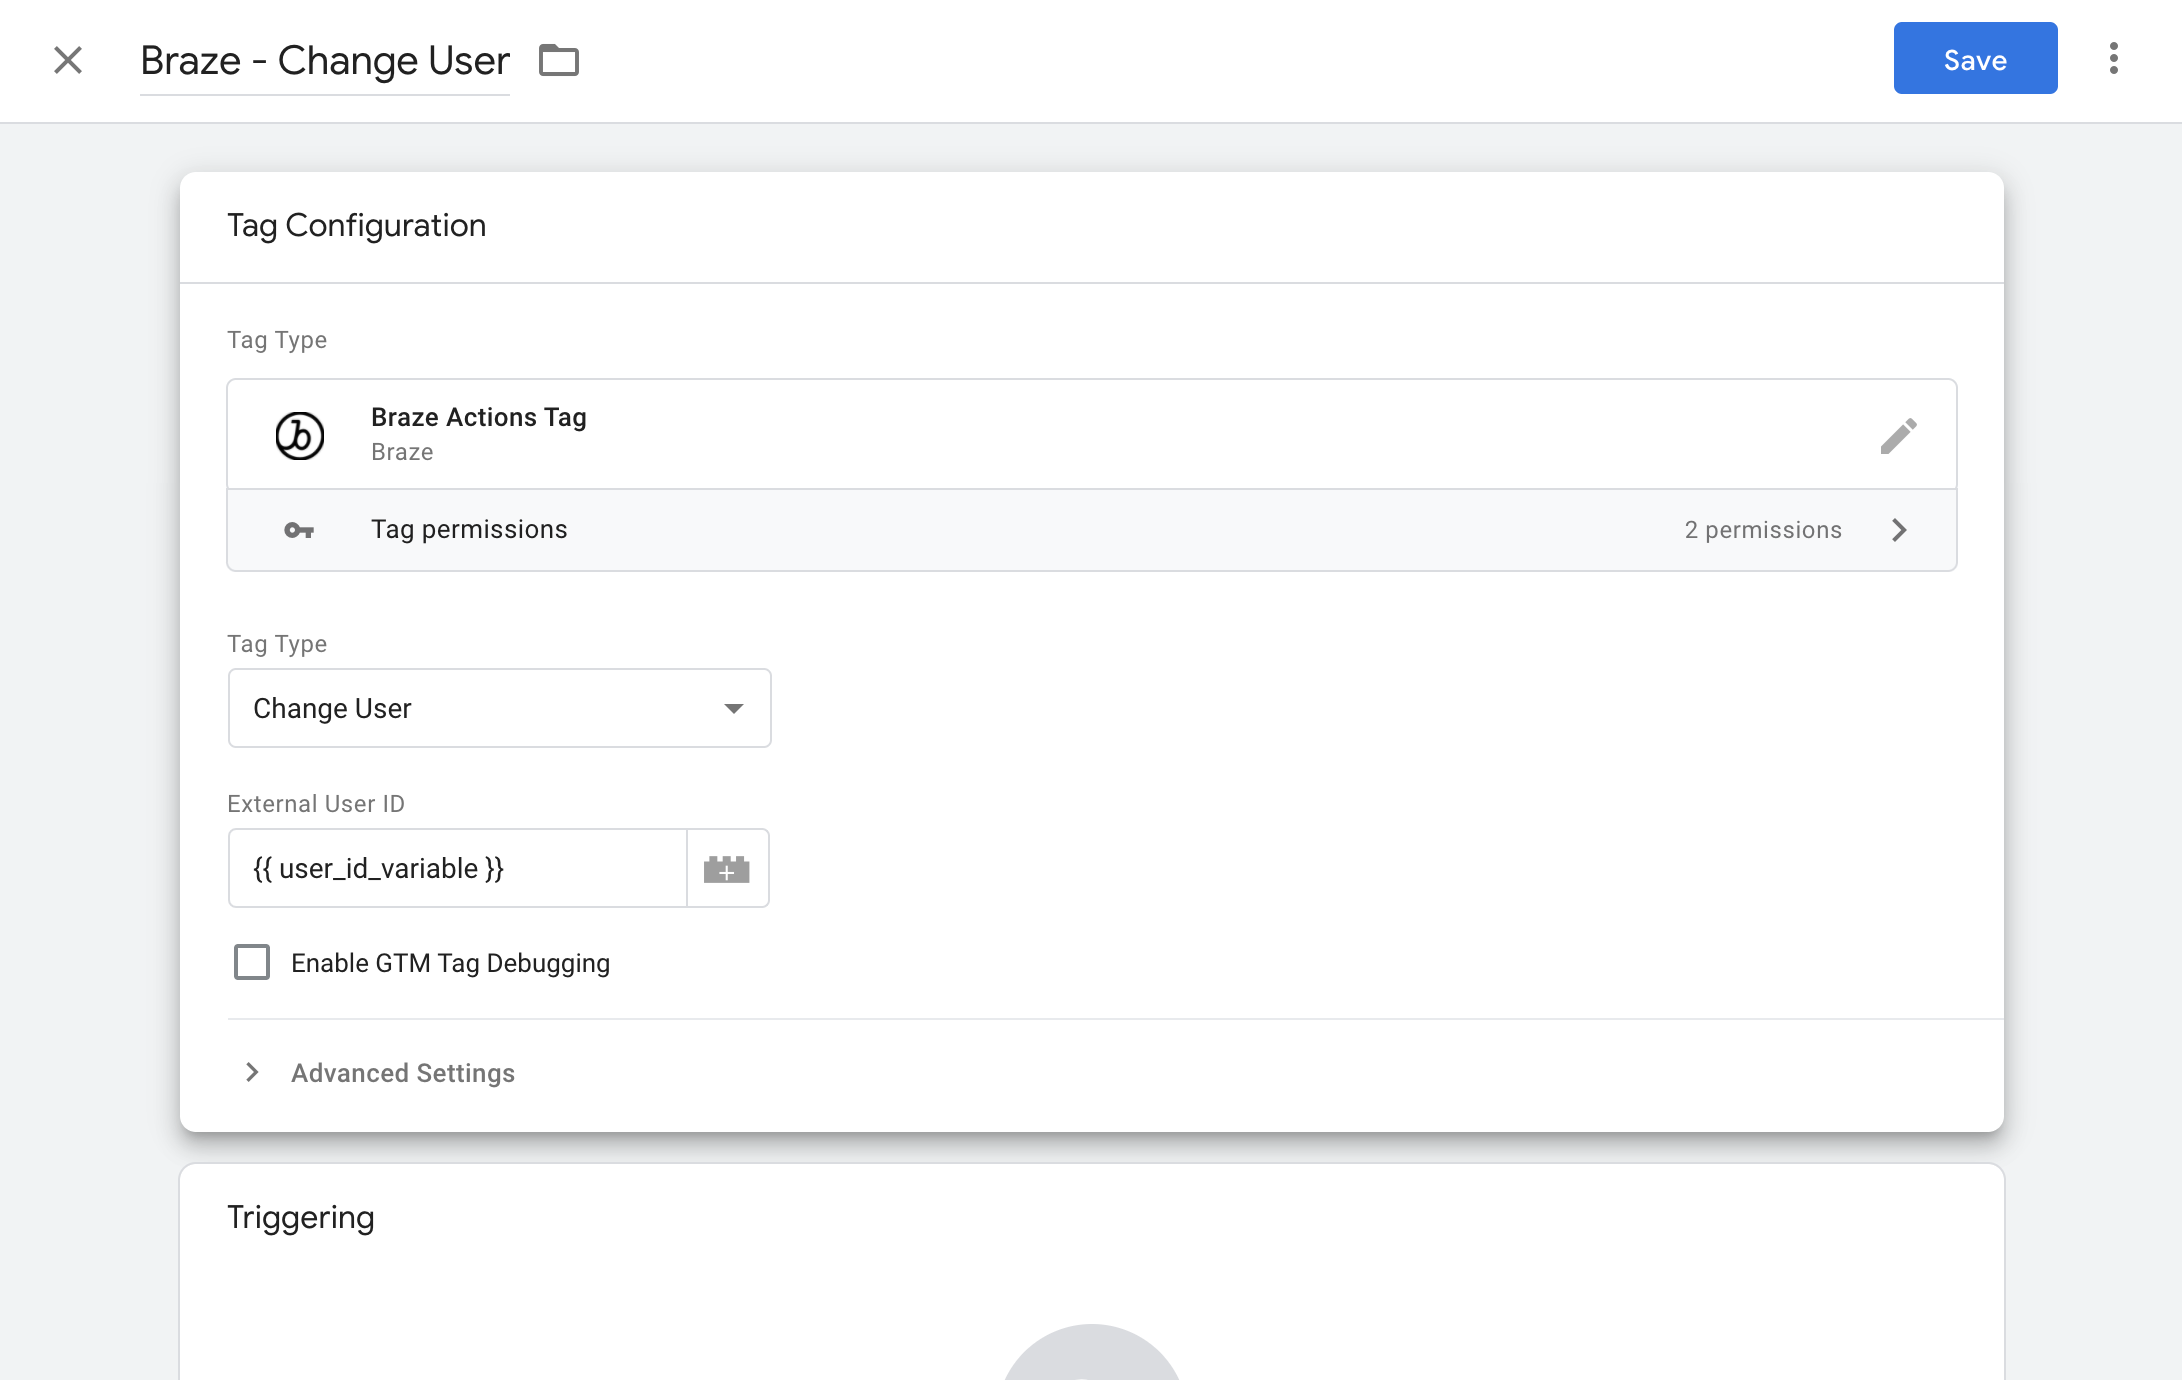
Task: Click the close X icon top left
Action: (68, 60)
